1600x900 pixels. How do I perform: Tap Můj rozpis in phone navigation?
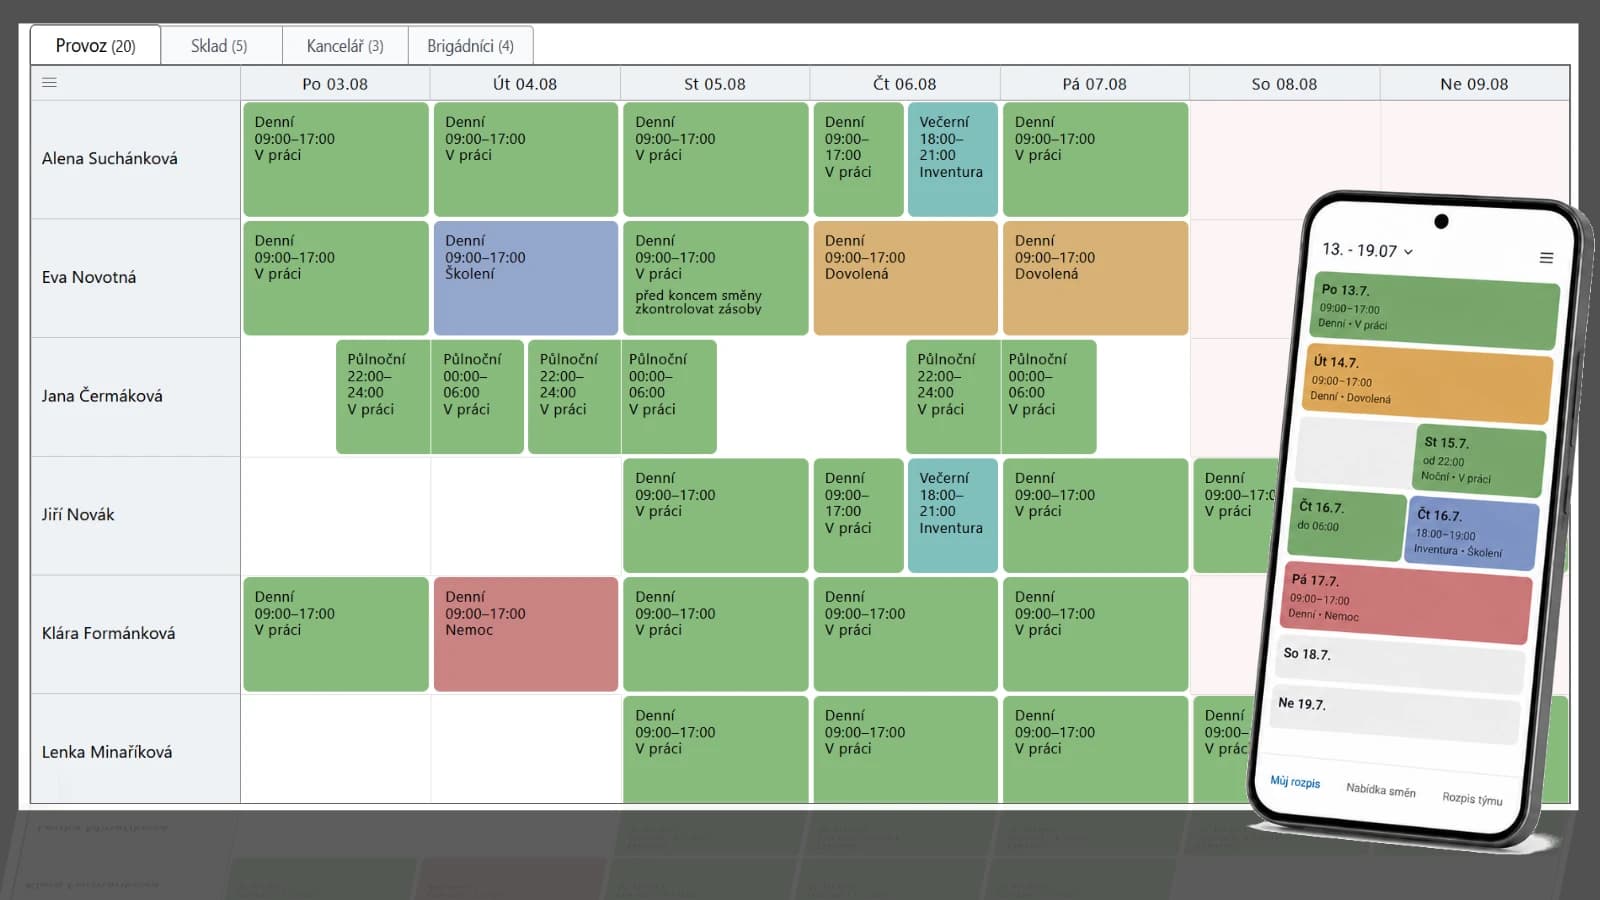click(1295, 782)
